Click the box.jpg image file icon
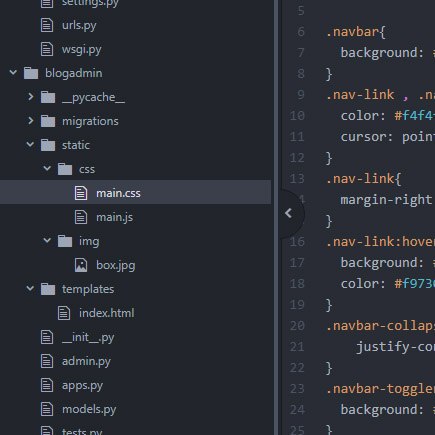 click(x=81, y=265)
